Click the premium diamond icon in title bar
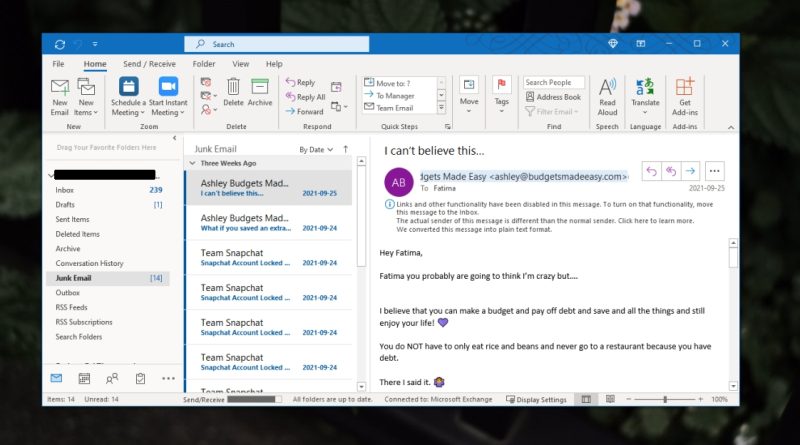The width and height of the screenshot is (800, 445). tap(613, 44)
